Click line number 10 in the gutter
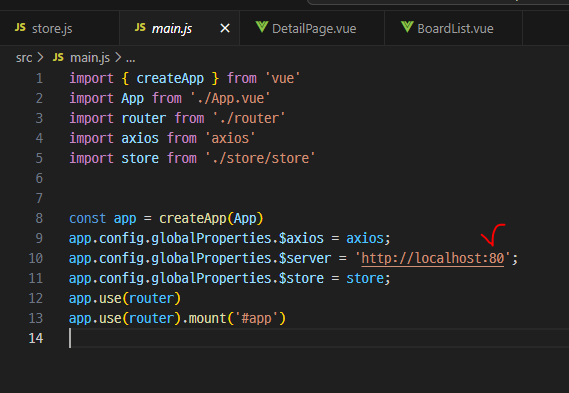Viewport: 569px width, 393px height. pos(36,258)
